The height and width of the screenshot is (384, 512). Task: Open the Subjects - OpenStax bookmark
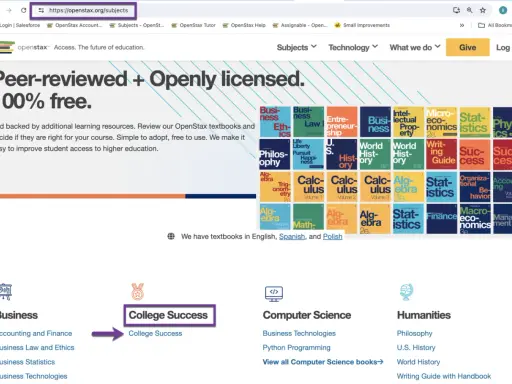coord(137,25)
